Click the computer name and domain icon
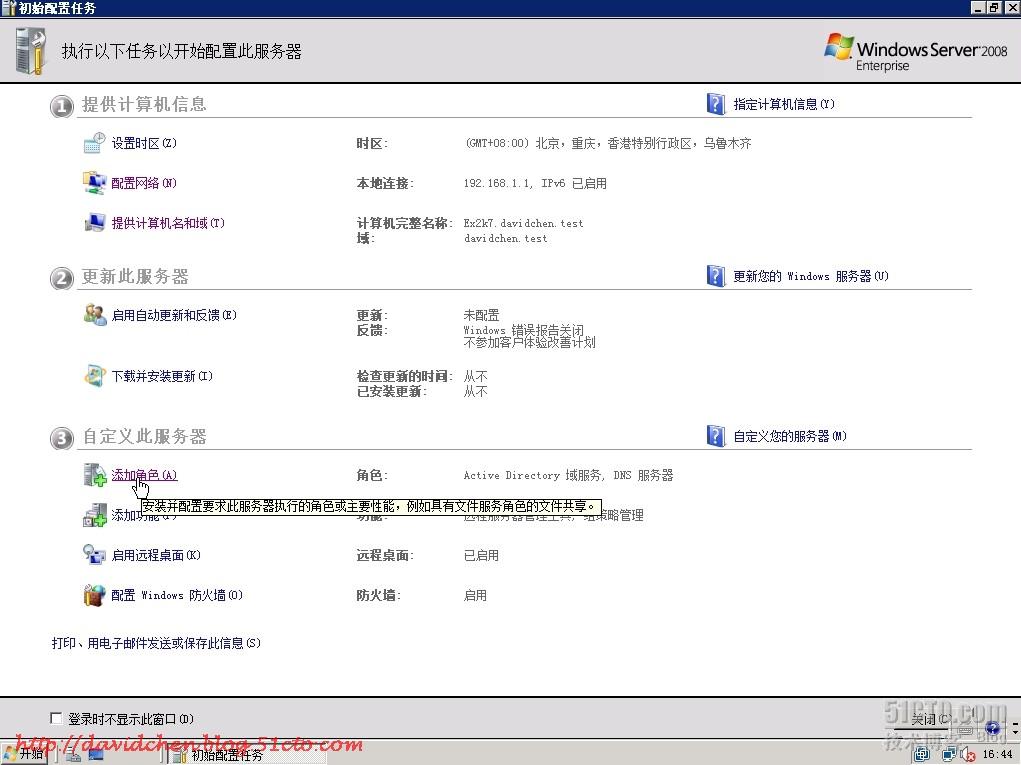This screenshot has width=1021, height=765. coord(94,223)
